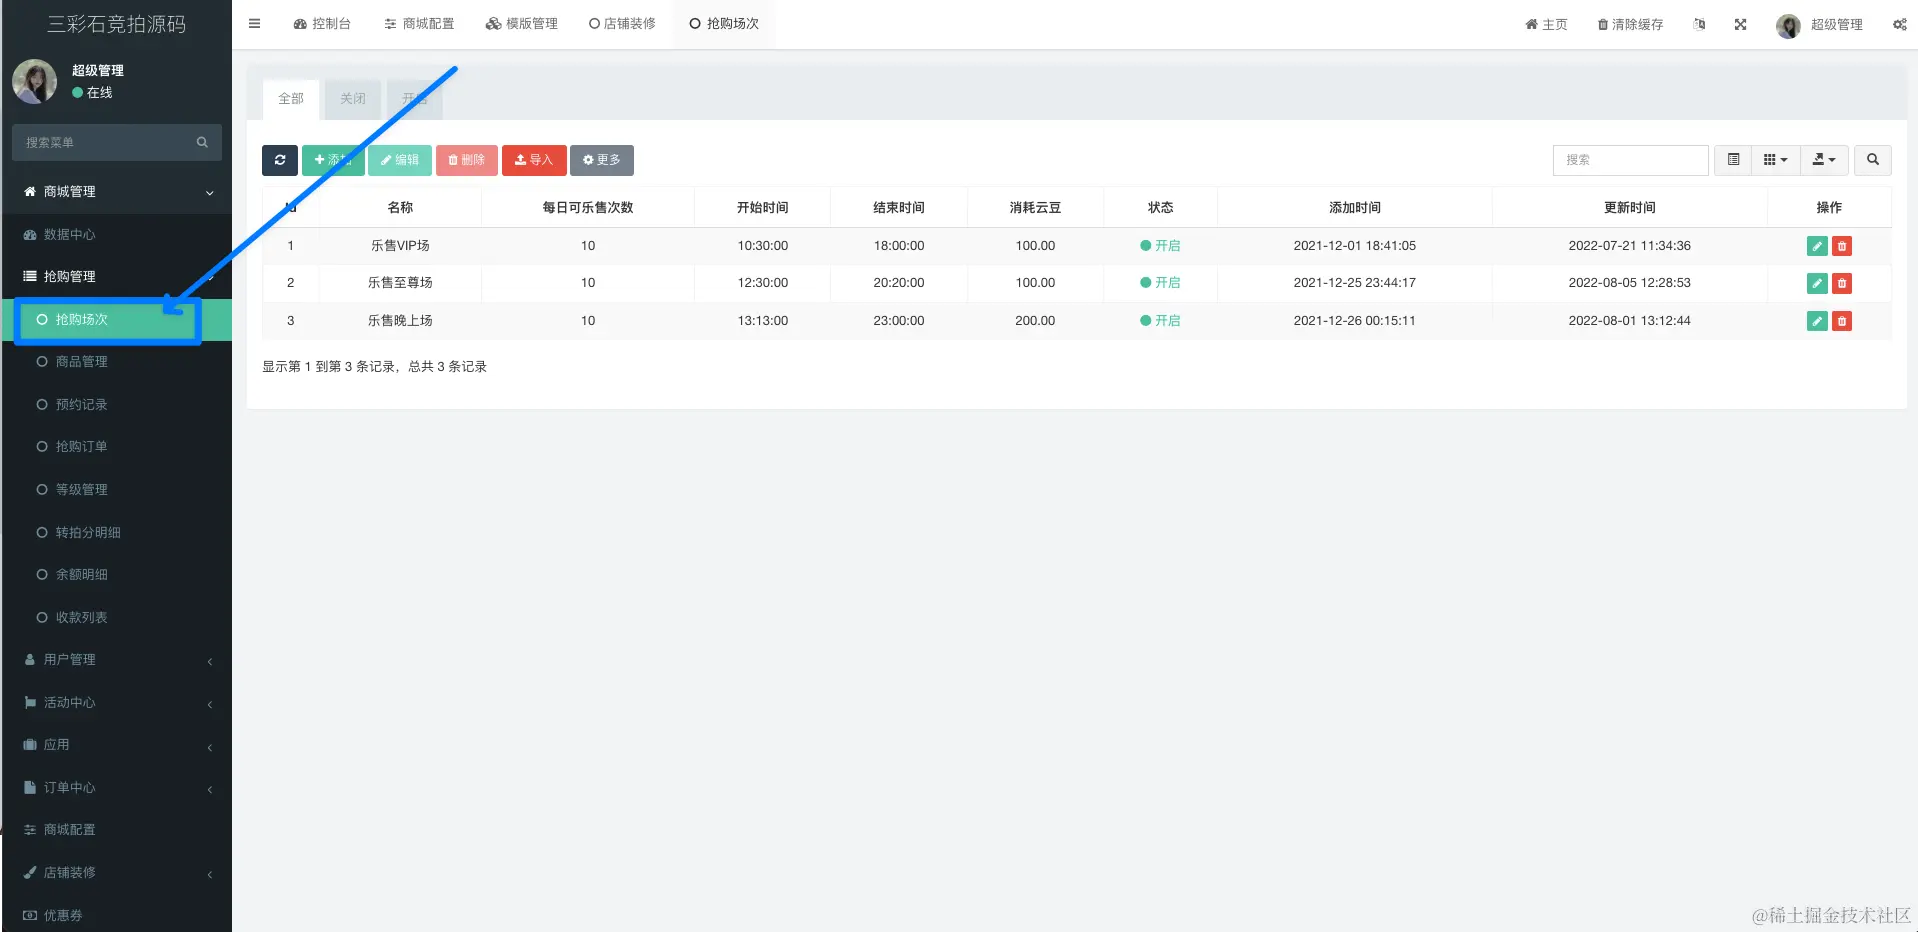This screenshot has width=1918, height=932.
Task: Click the red delete icon for 乐售至尊场
Action: coord(1842,283)
